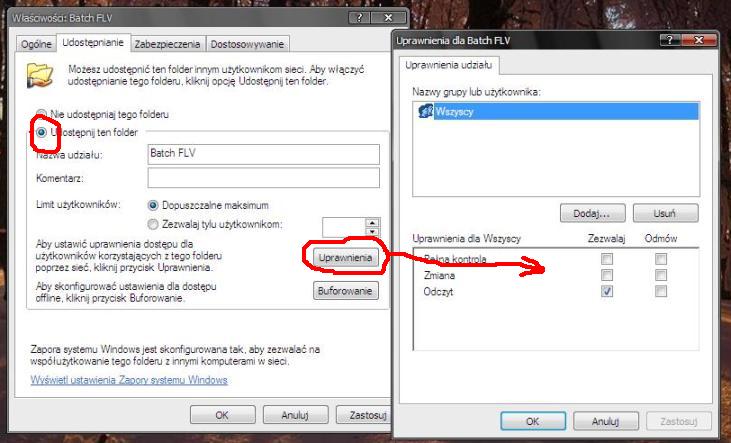Click the 'Nazwa udziału' field containing Batch FLV
This screenshot has height=443, width=731.
(x=263, y=154)
